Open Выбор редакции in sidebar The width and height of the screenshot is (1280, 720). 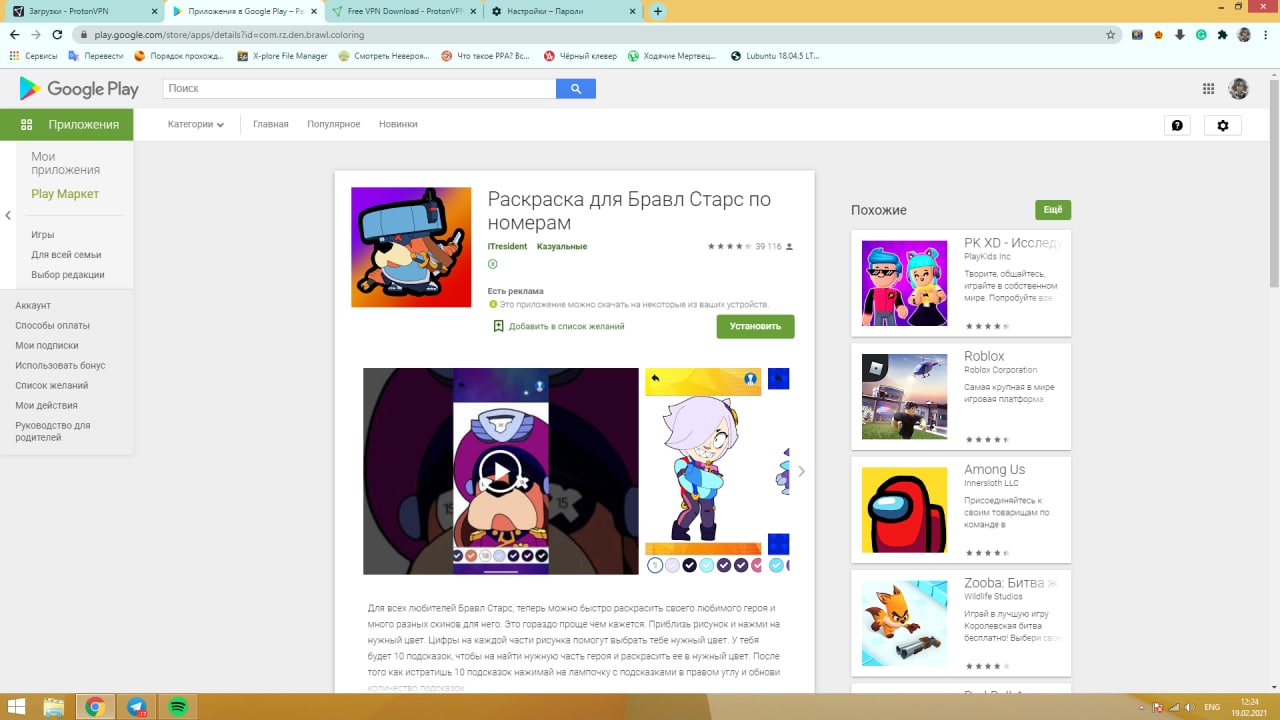click(68, 275)
